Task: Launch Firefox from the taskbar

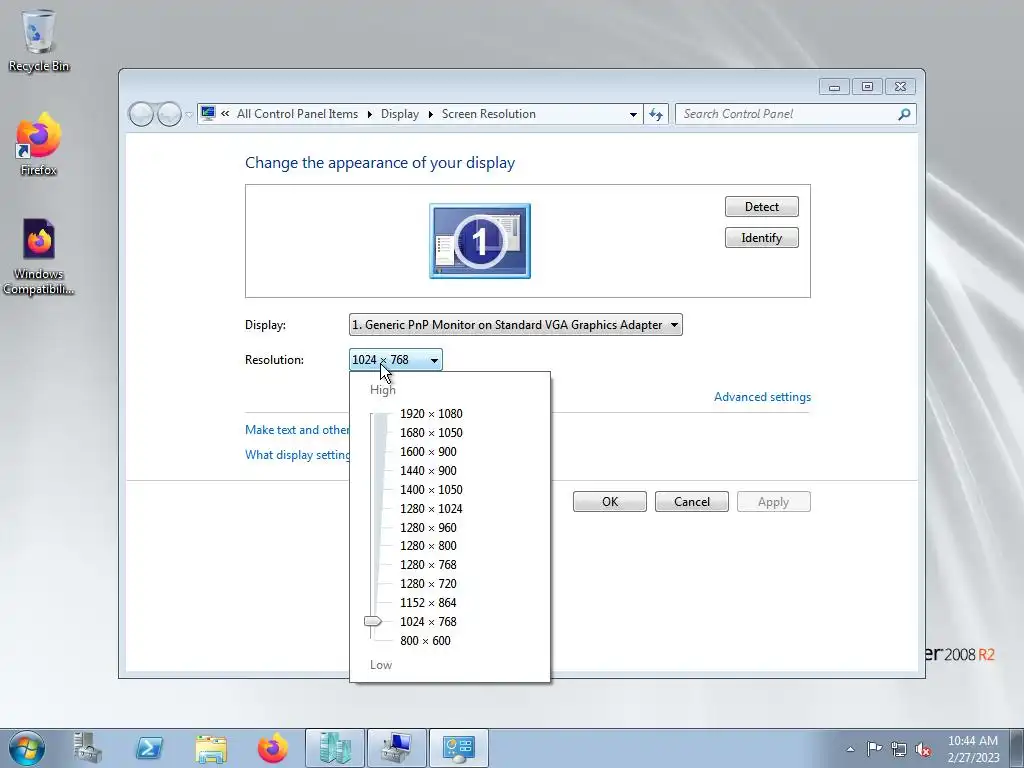Action: 272,748
